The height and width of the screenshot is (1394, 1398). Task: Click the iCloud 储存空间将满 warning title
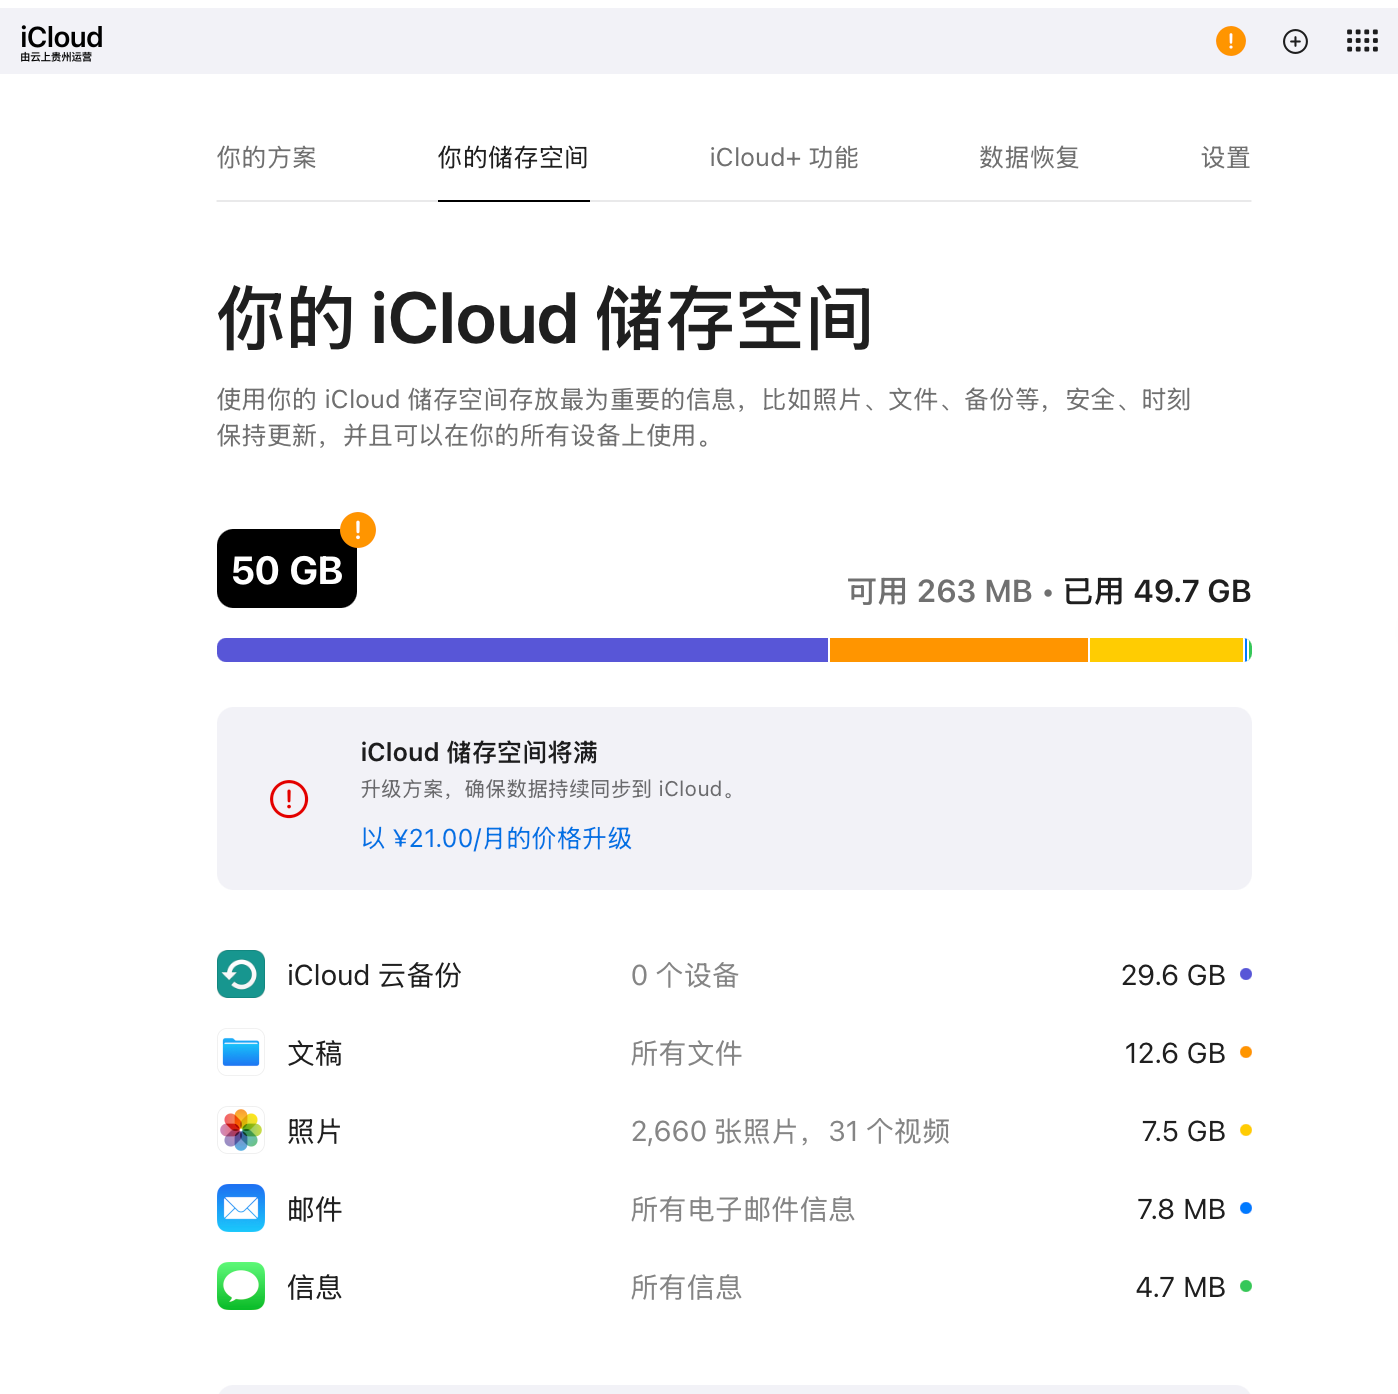(479, 752)
